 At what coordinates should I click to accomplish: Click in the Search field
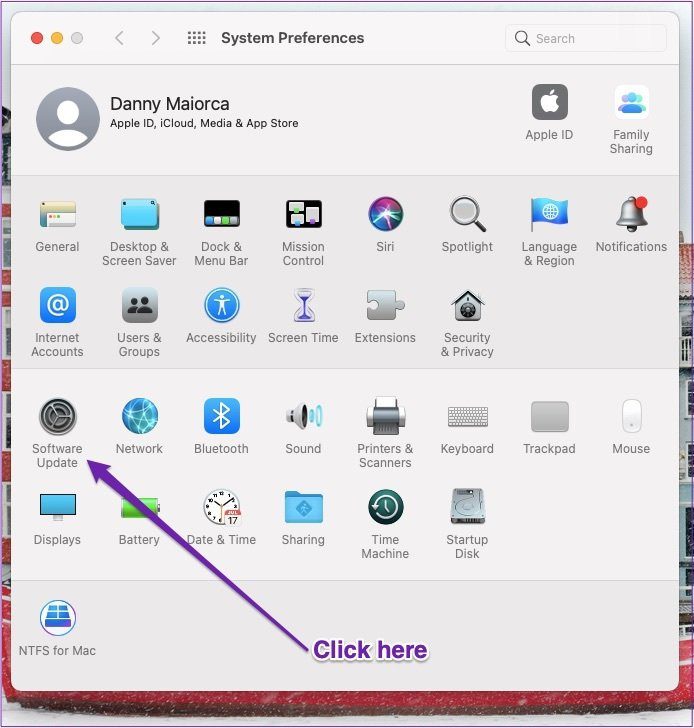point(586,38)
